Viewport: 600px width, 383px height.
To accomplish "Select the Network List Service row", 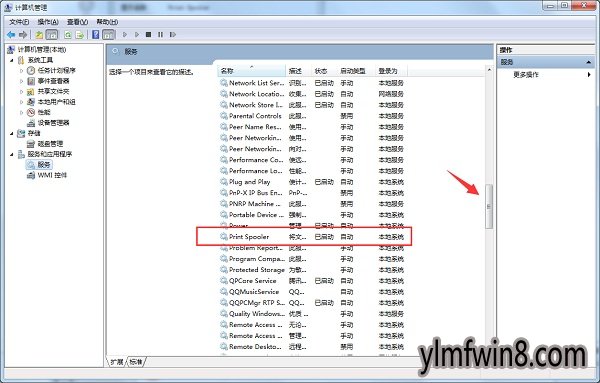I will pos(312,83).
